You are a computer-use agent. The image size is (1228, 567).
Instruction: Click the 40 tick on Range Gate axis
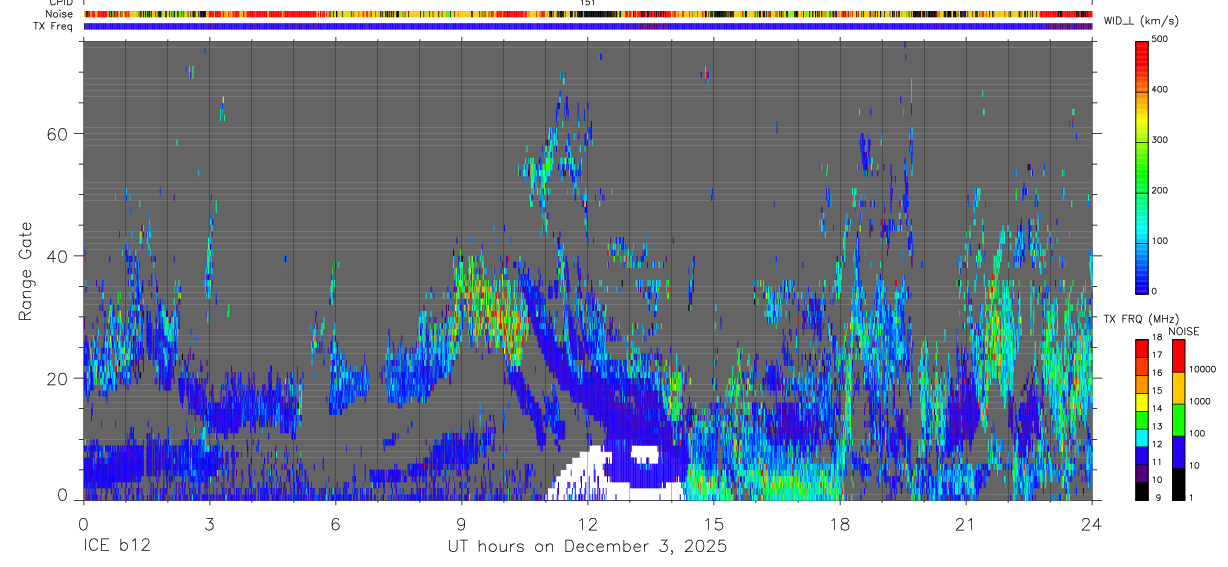click(x=58, y=256)
